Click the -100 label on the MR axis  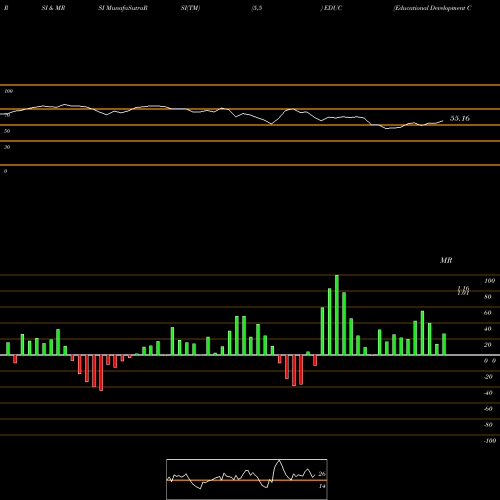(490, 441)
